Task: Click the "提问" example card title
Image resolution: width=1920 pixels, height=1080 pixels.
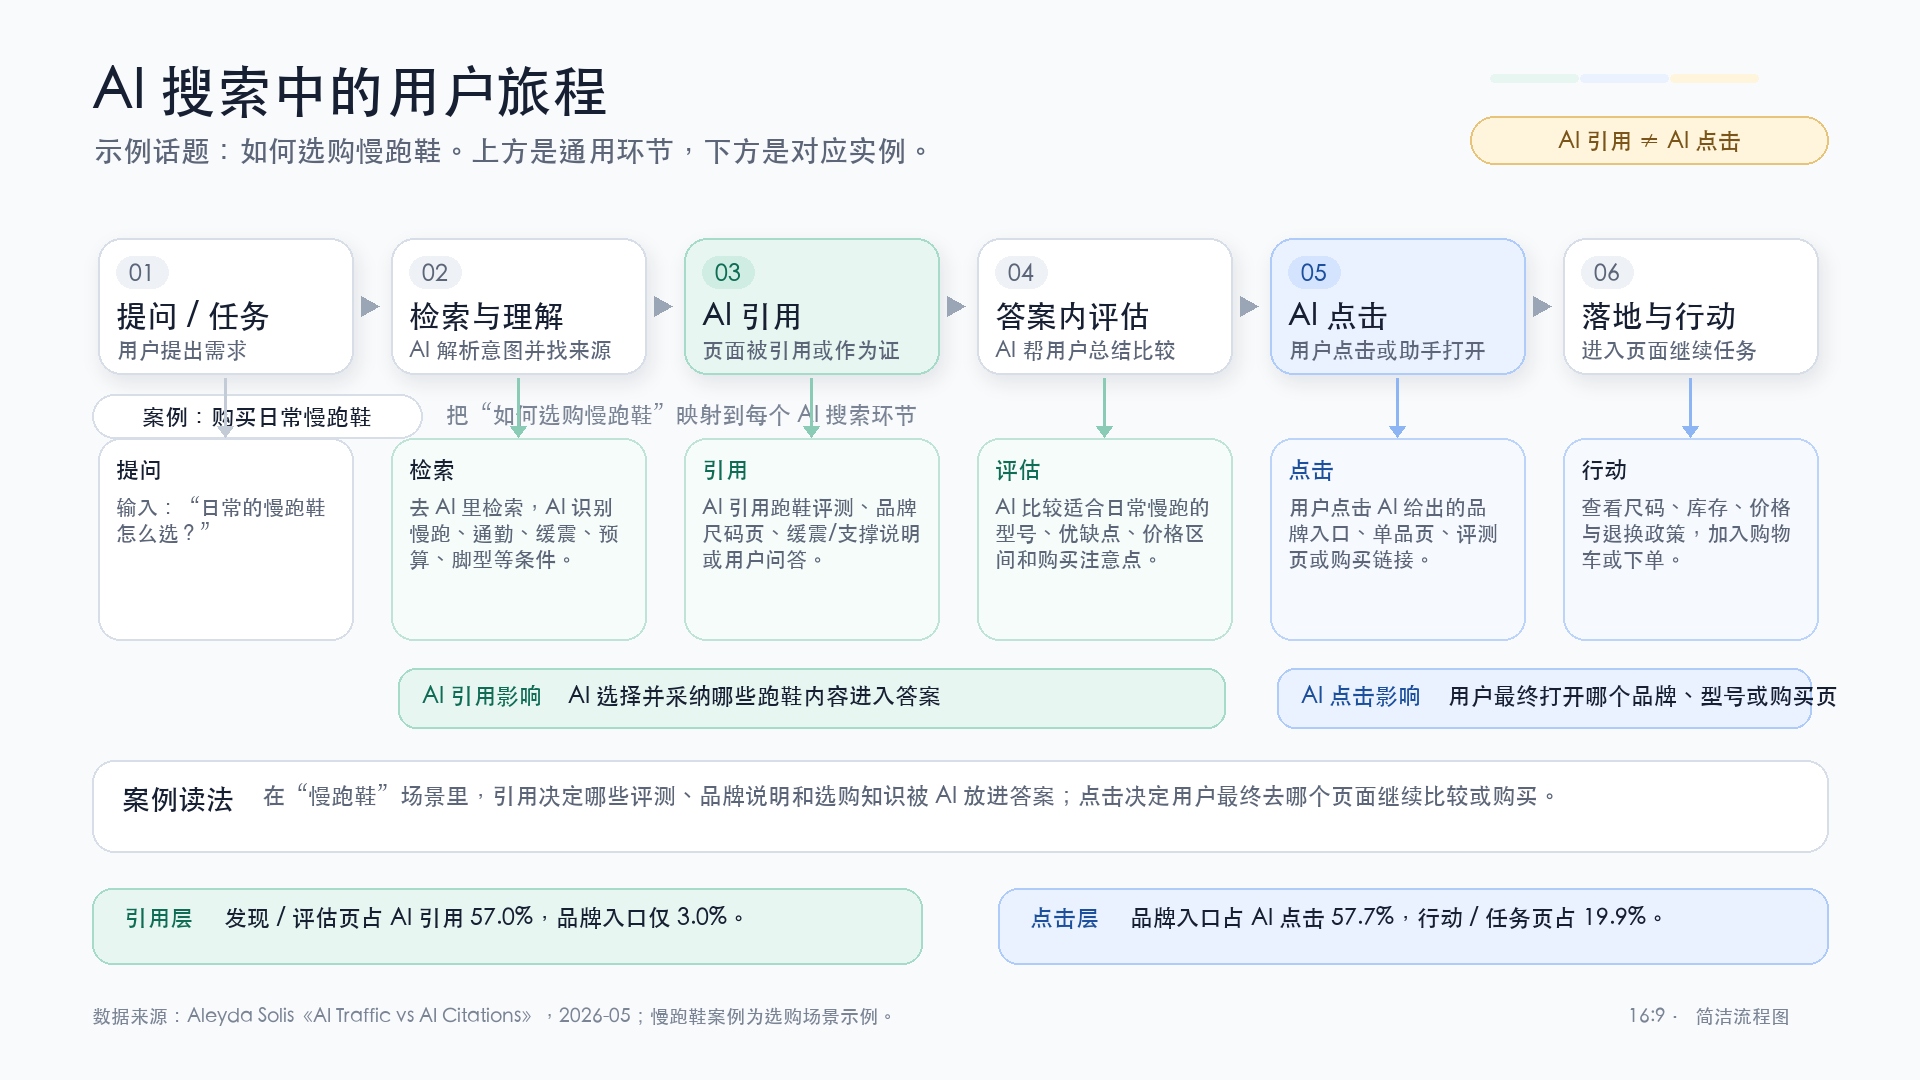Action: [139, 470]
